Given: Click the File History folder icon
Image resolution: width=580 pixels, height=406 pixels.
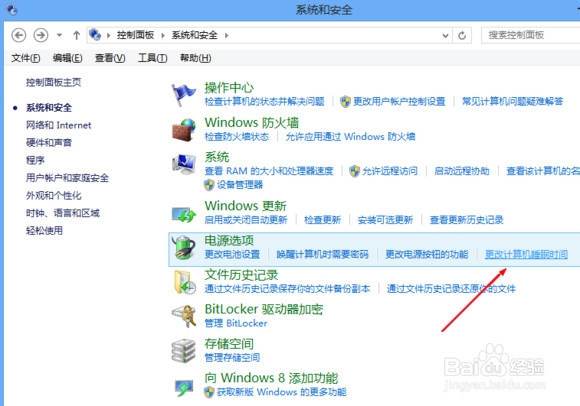Looking at the screenshot, I should [x=185, y=282].
